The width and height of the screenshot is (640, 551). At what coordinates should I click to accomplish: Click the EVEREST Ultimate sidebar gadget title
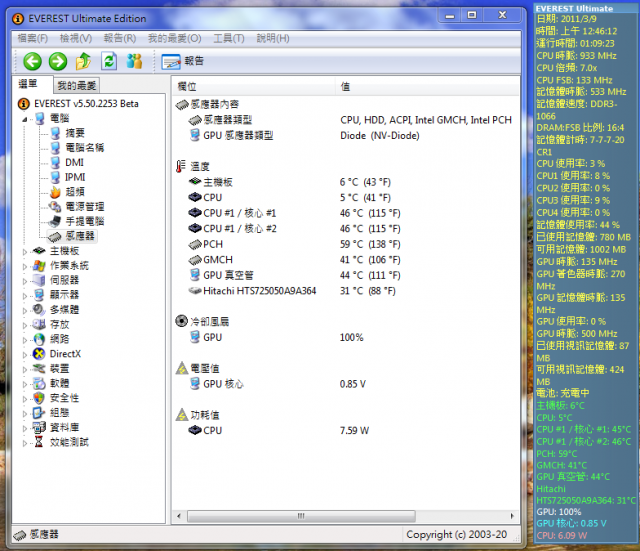(x=574, y=9)
